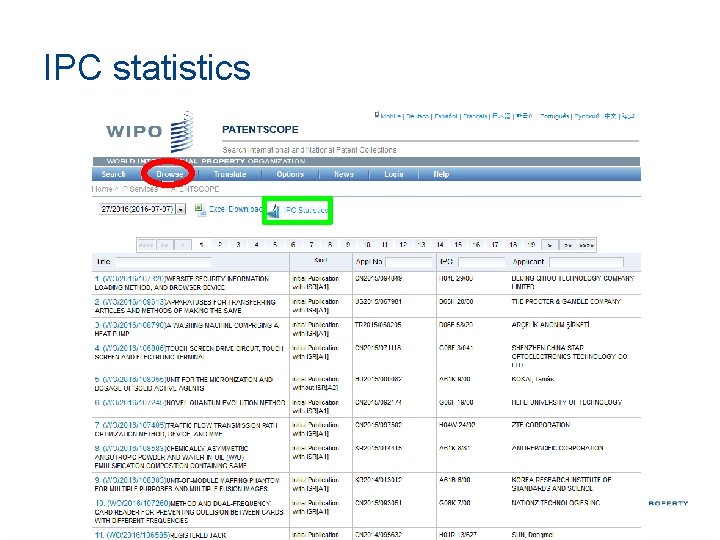Select ZTE CORPORATION applicant cell
The height and width of the screenshot is (540, 720).
click(x=540, y=425)
